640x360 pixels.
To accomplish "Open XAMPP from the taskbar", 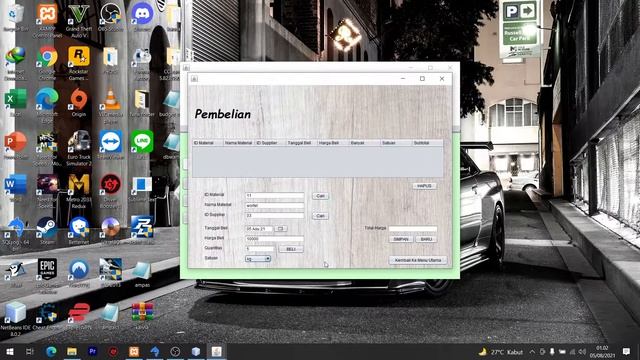I will (134, 351).
